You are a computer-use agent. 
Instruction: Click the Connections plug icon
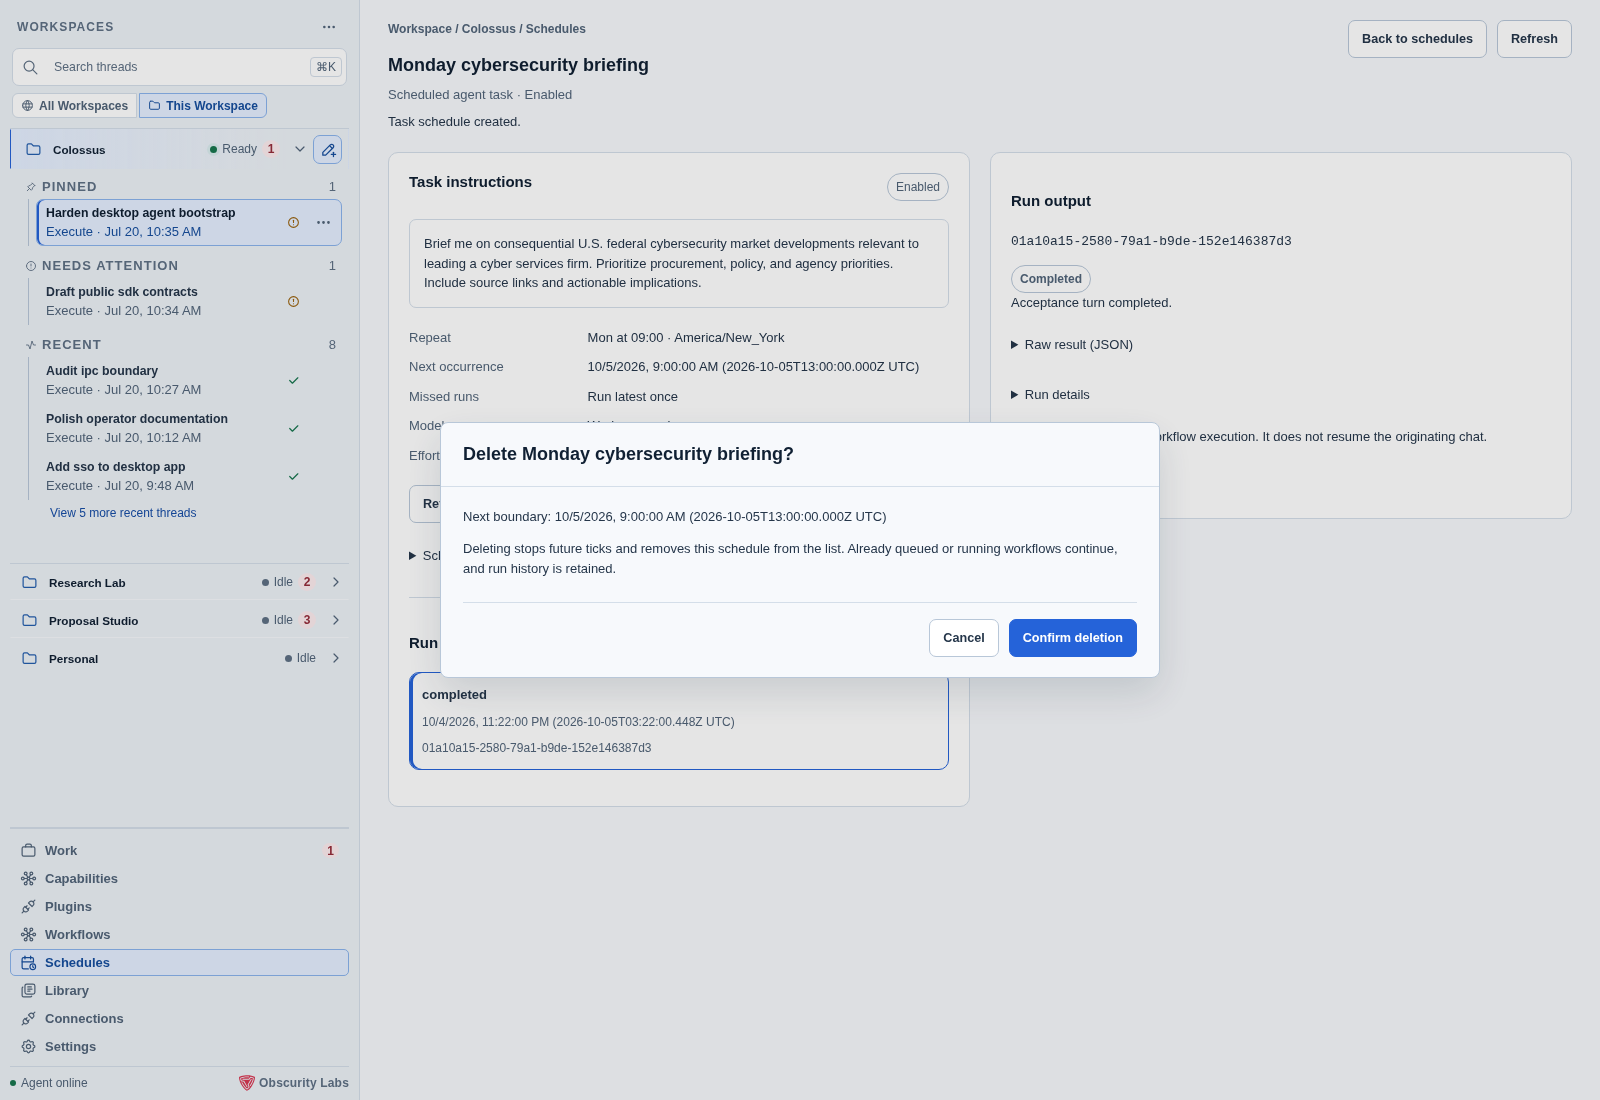click(x=29, y=1019)
